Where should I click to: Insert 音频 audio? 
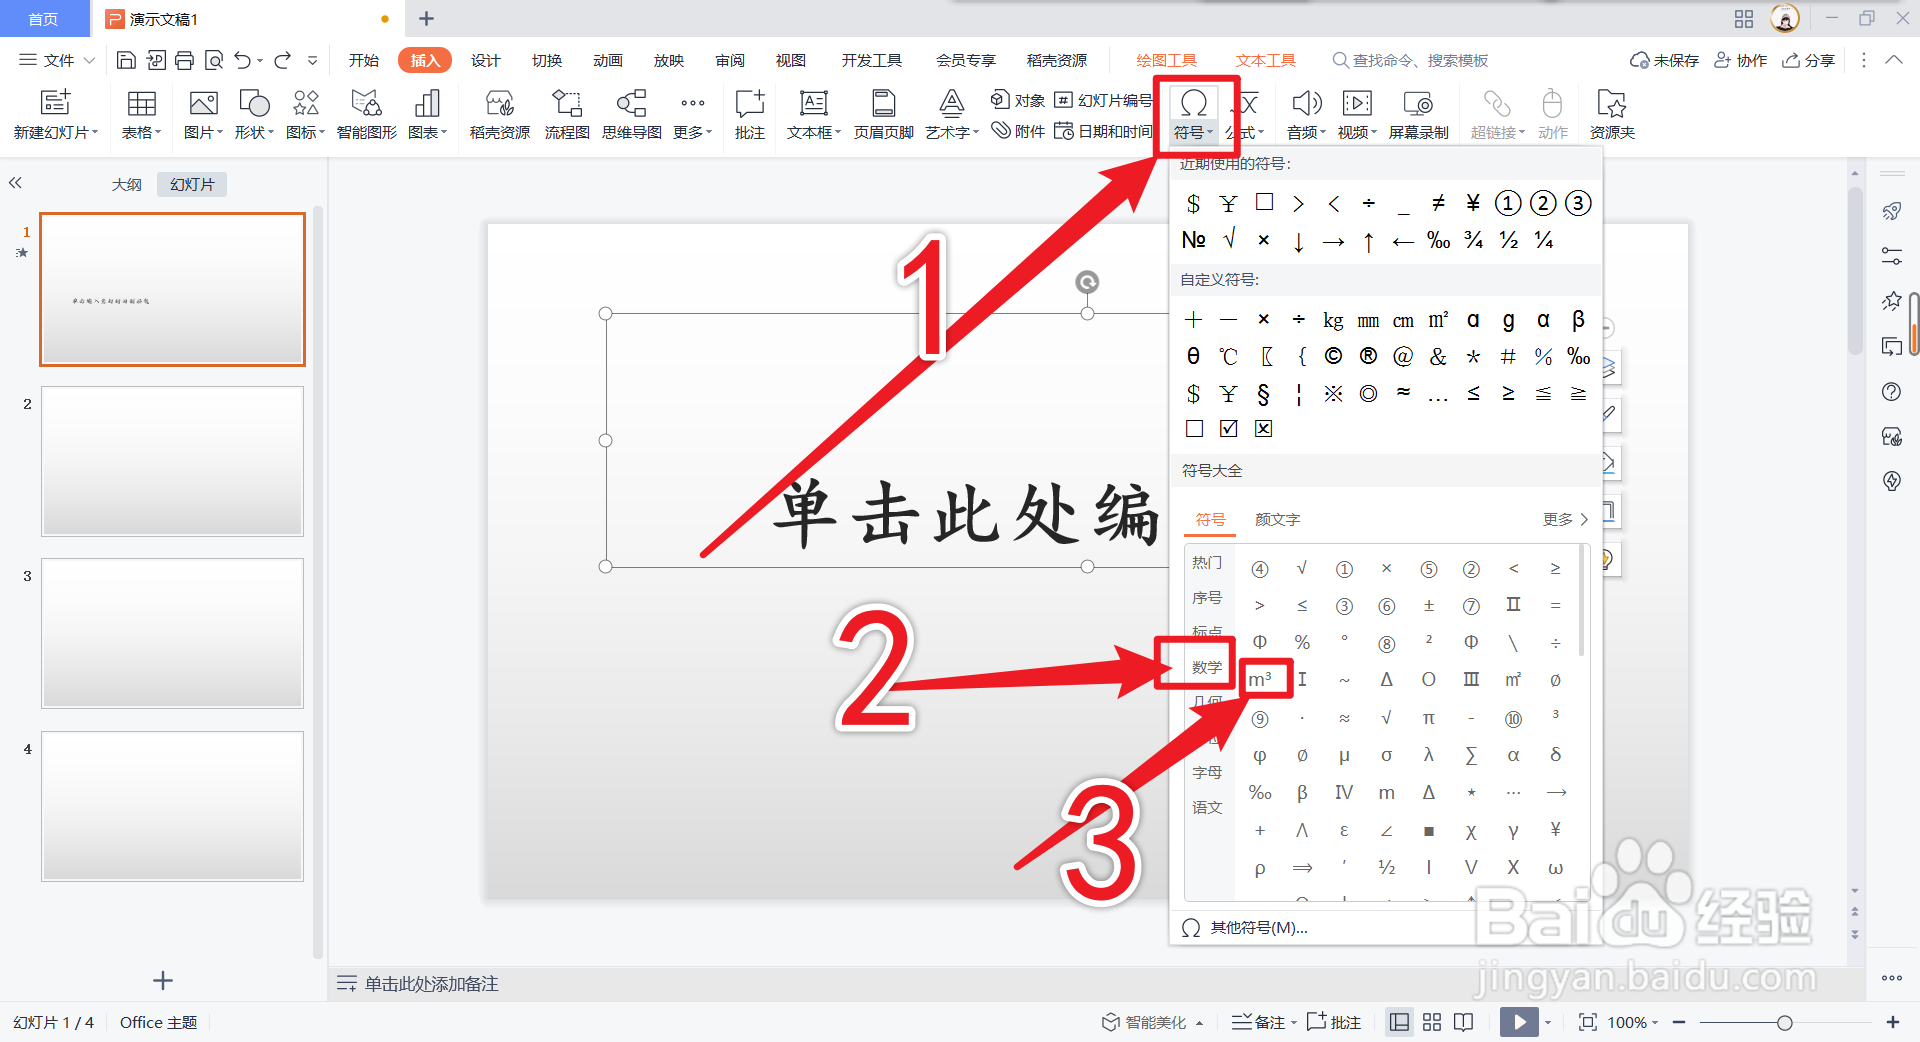(x=1306, y=115)
